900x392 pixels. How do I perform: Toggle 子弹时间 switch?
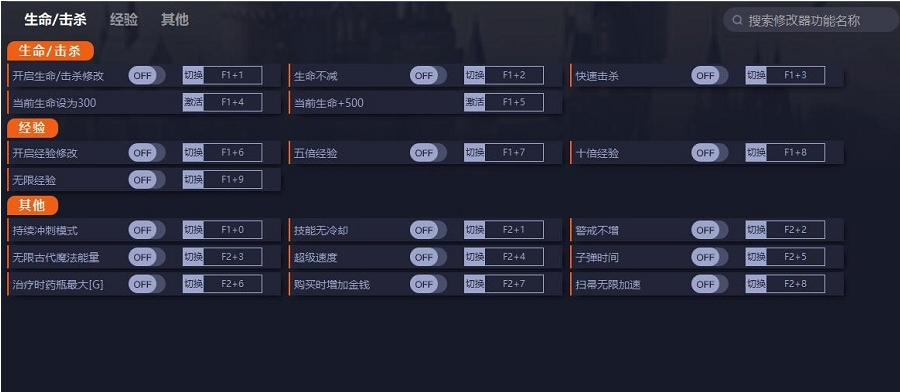709,257
